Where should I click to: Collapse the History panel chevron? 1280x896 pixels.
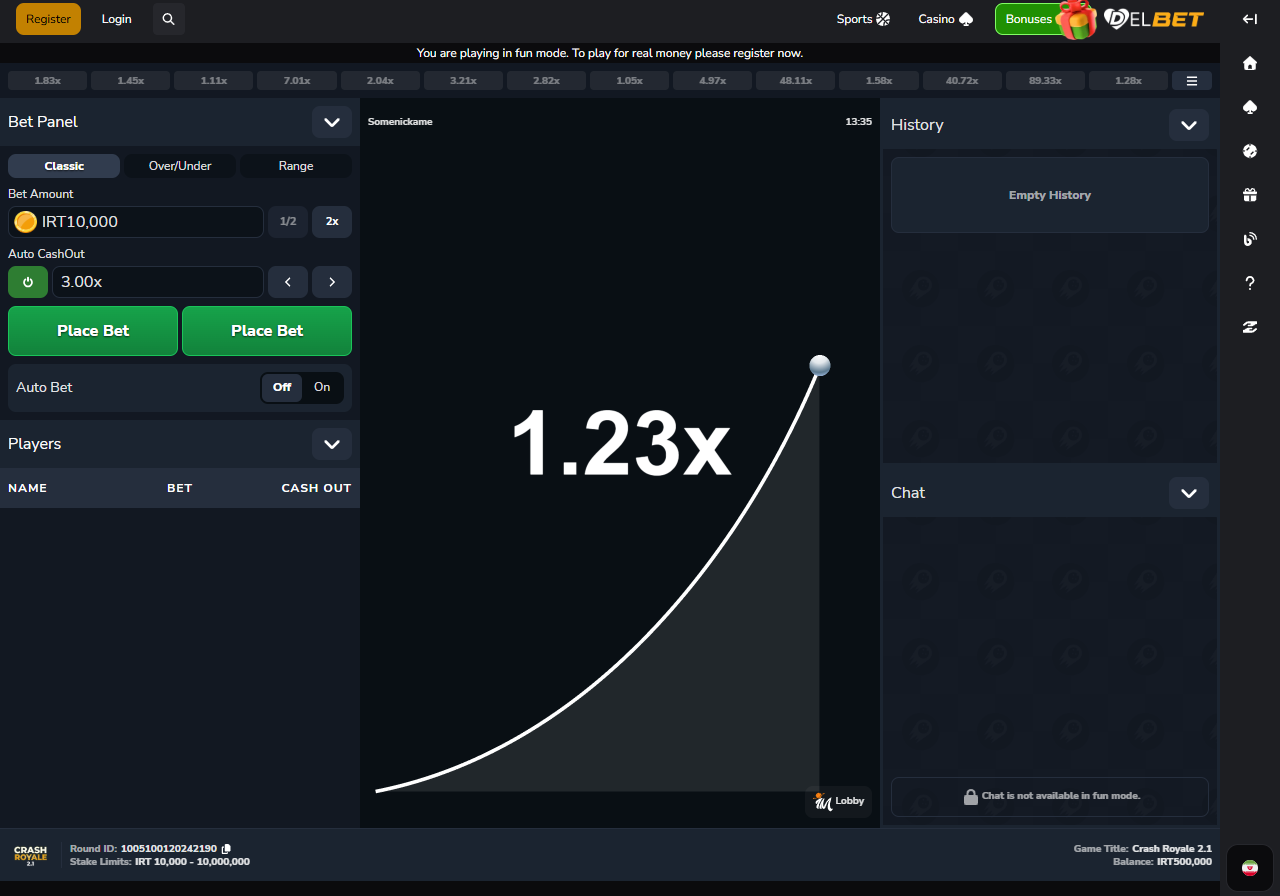coord(1188,125)
